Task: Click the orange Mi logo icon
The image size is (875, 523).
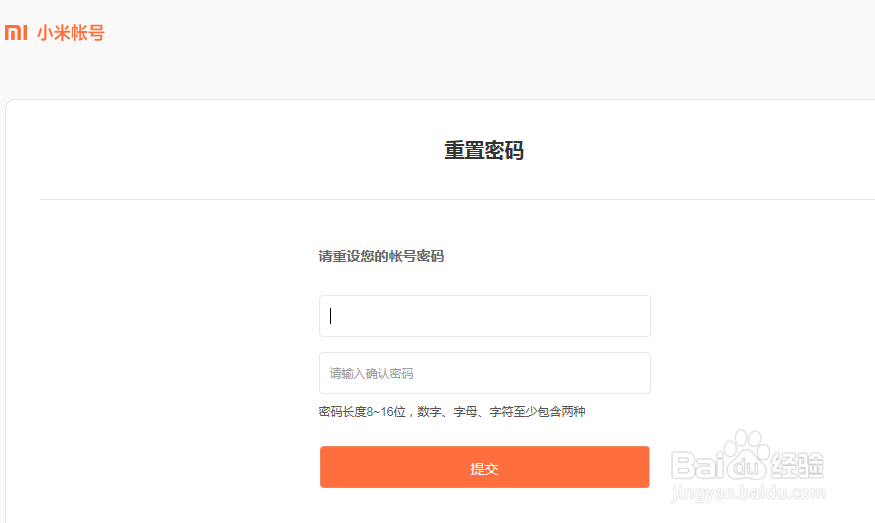Action: pyautogui.click(x=16, y=32)
